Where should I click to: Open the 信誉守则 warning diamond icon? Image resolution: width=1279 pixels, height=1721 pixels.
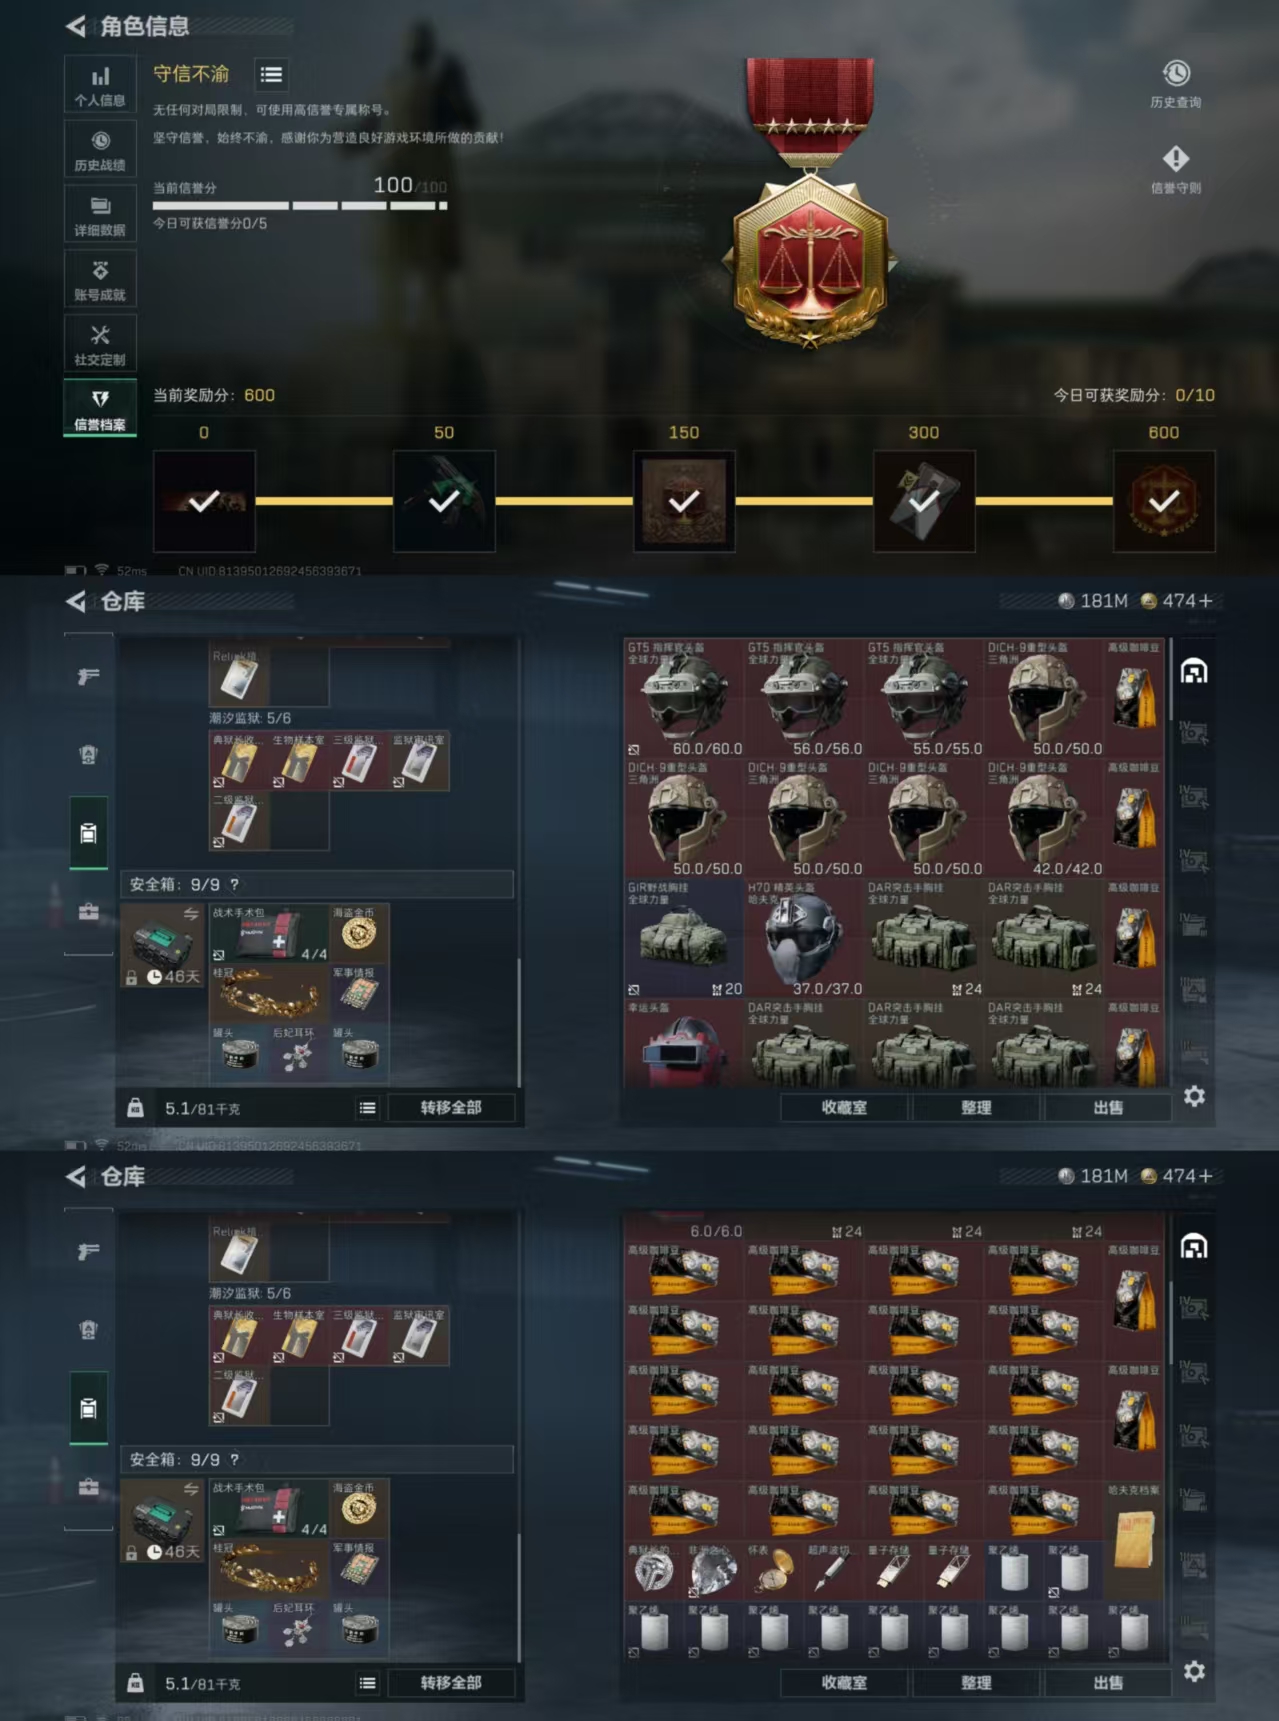(1176, 158)
